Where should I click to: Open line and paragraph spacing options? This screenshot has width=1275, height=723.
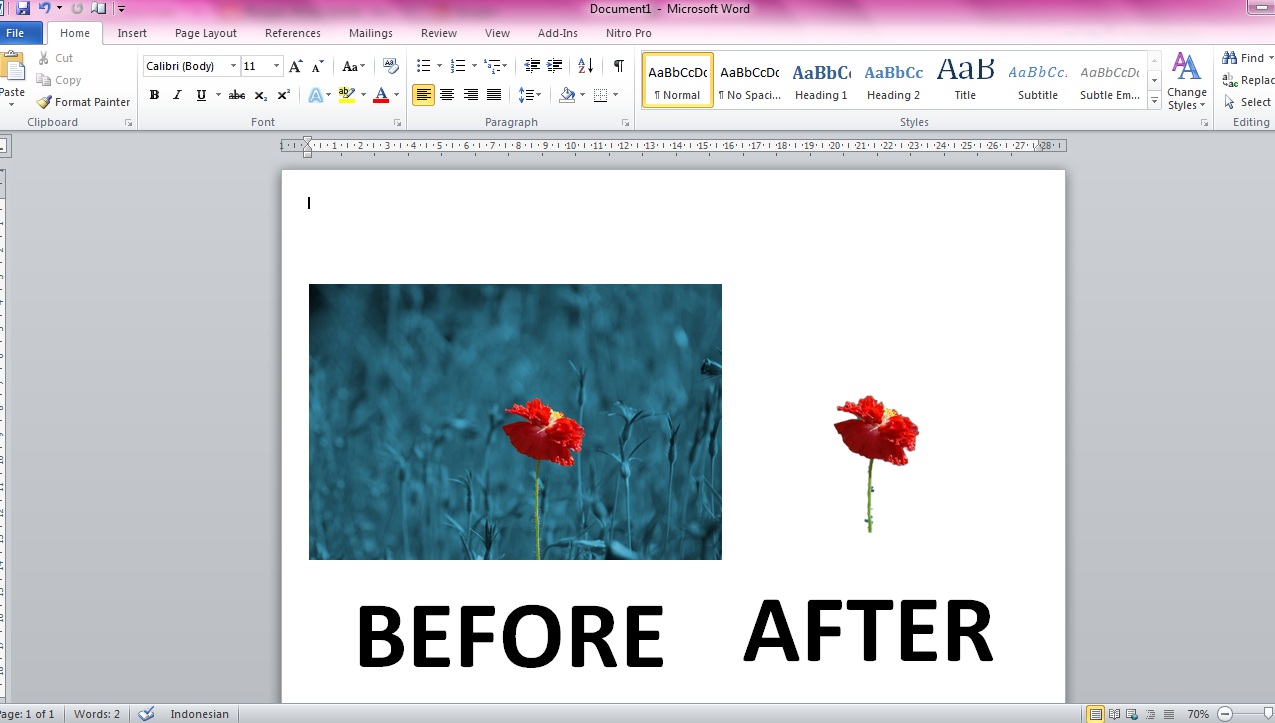[x=530, y=95]
